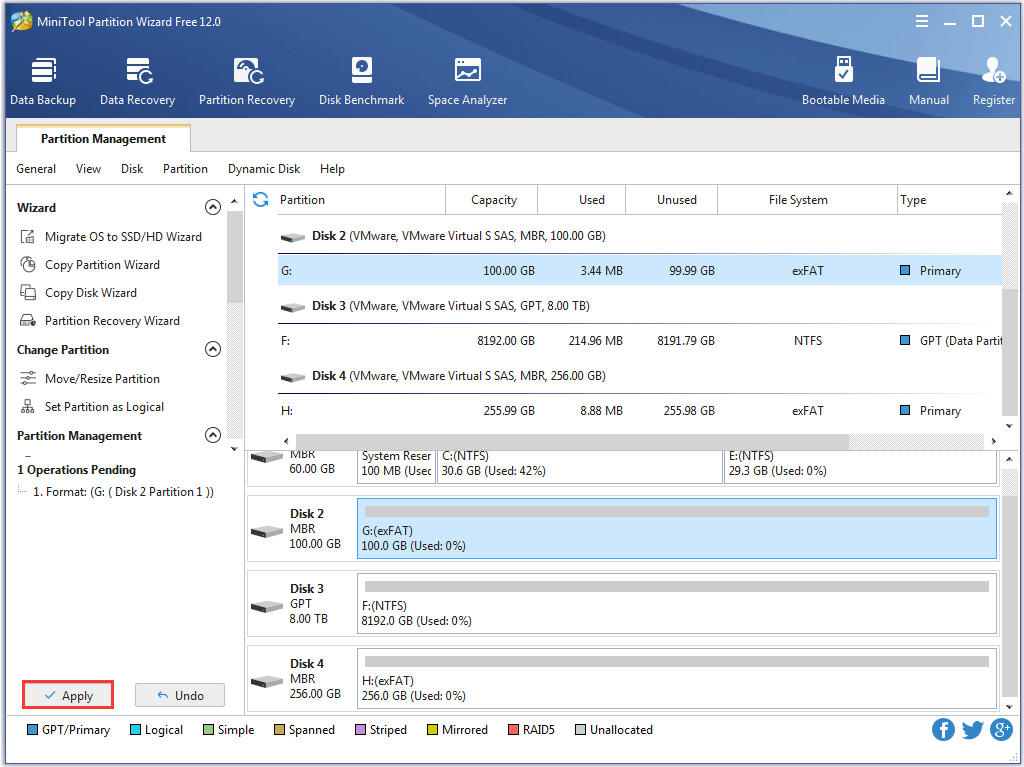Click the Logical legend color swatch
The image size is (1024, 767).
pos(135,729)
